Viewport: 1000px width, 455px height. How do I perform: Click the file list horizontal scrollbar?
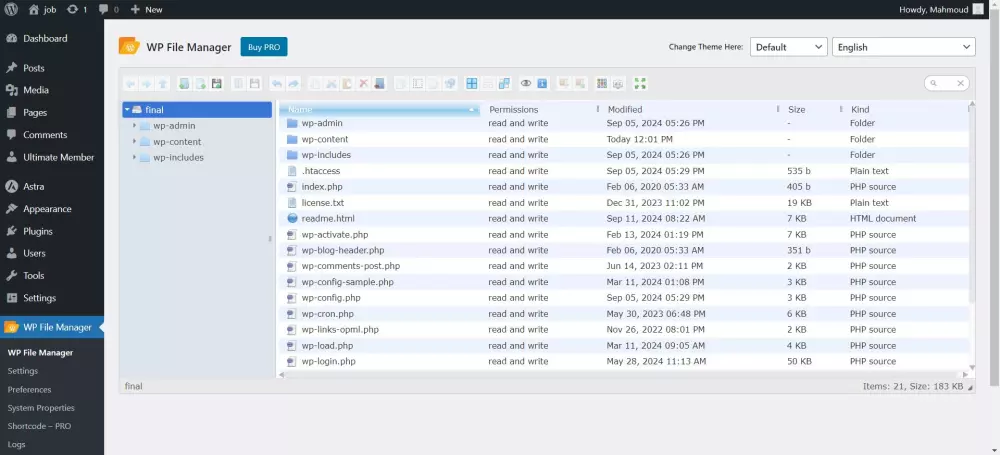click(x=623, y=375)
